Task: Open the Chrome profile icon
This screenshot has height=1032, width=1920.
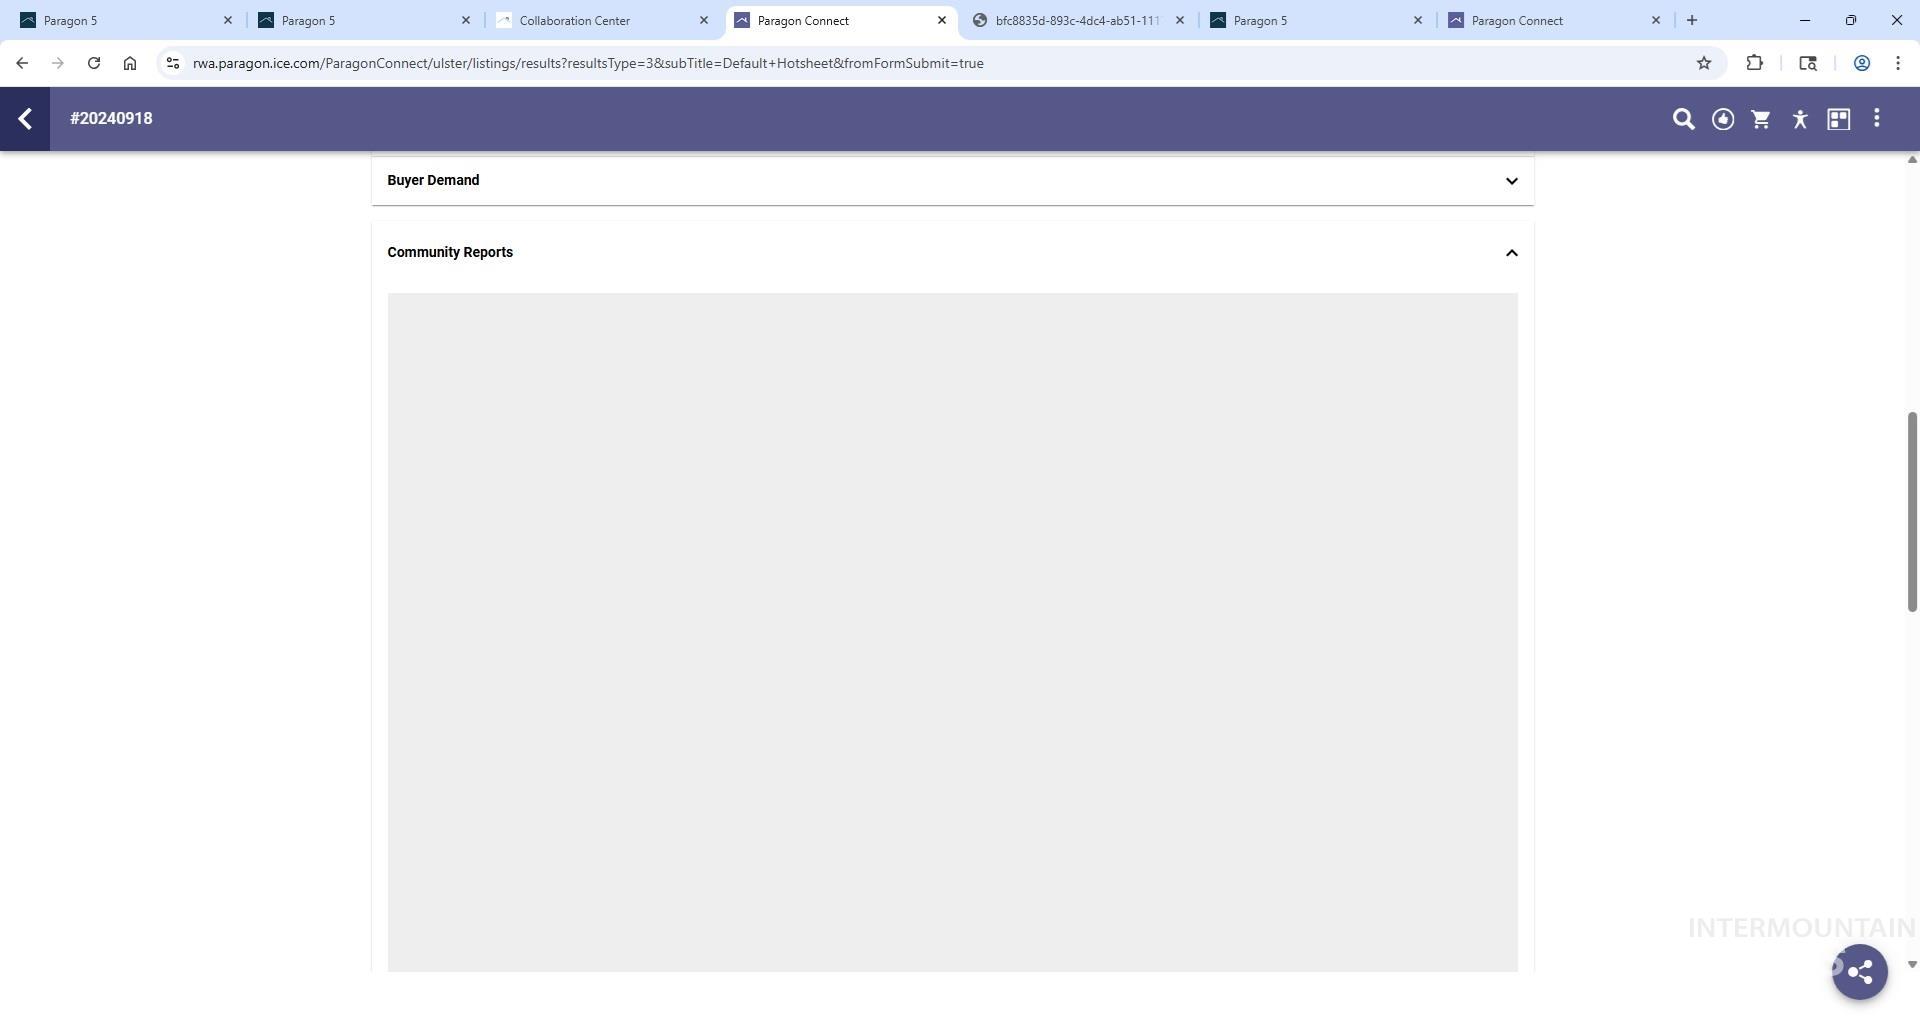Action: pos(1861,63)
